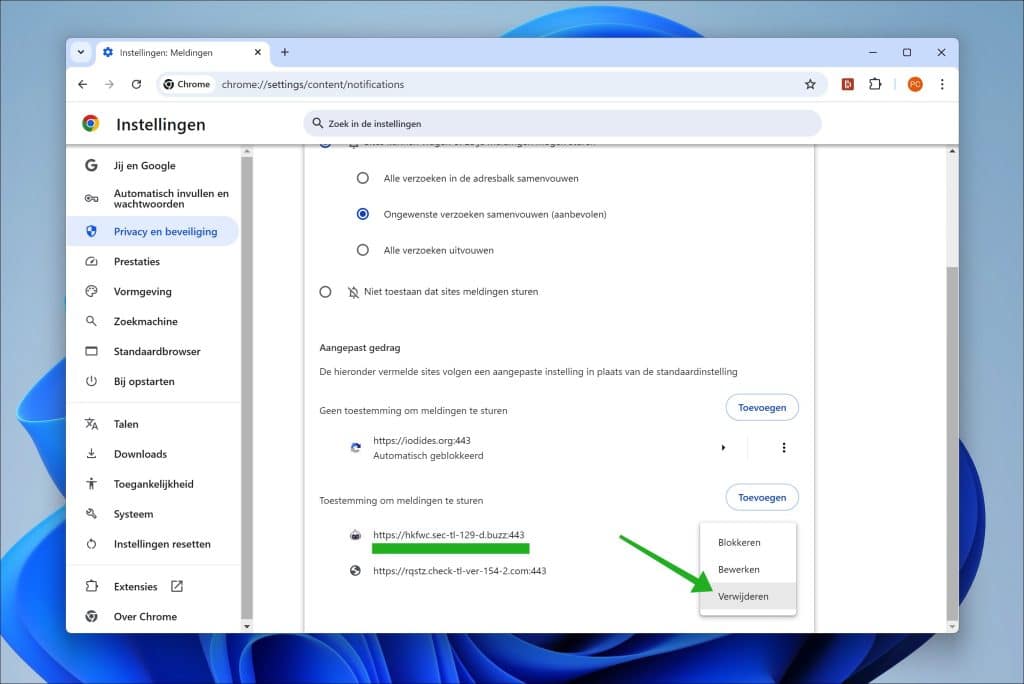
Task: Click the Chrome icon beside Over Chrome
Action: [x=91, y=616]
